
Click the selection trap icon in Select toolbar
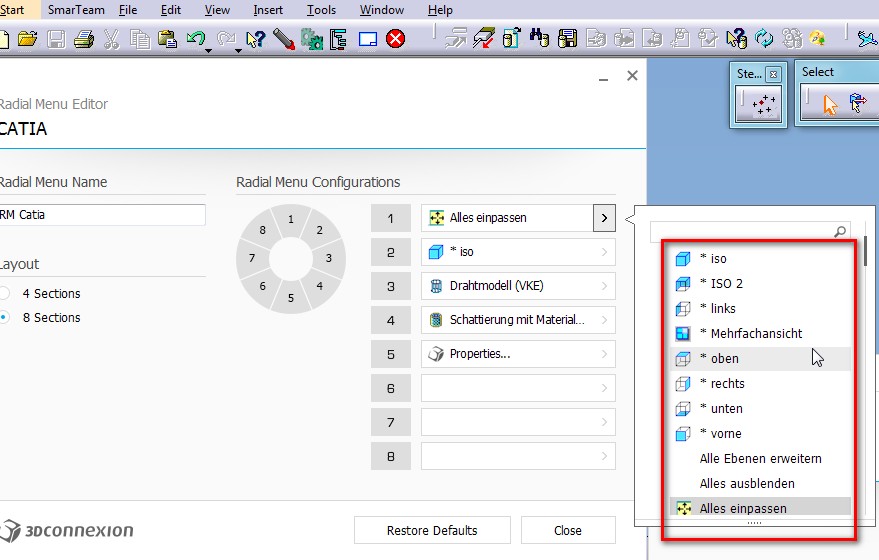click(x=858, y=103)
